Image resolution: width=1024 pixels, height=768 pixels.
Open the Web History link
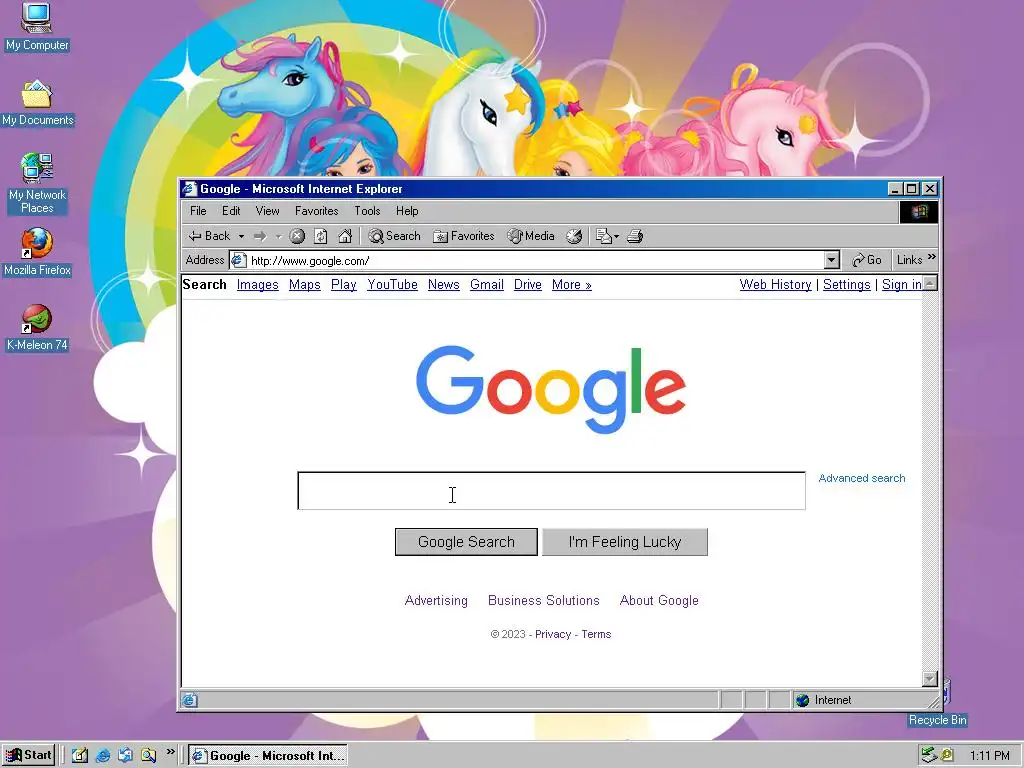coord(775,285)
